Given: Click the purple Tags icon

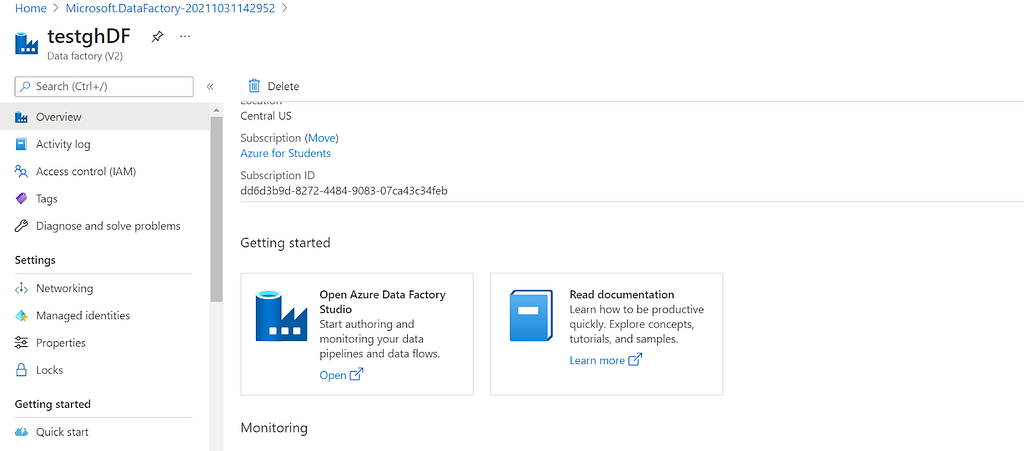Looking at the screenshot, I should coord(22,198).
